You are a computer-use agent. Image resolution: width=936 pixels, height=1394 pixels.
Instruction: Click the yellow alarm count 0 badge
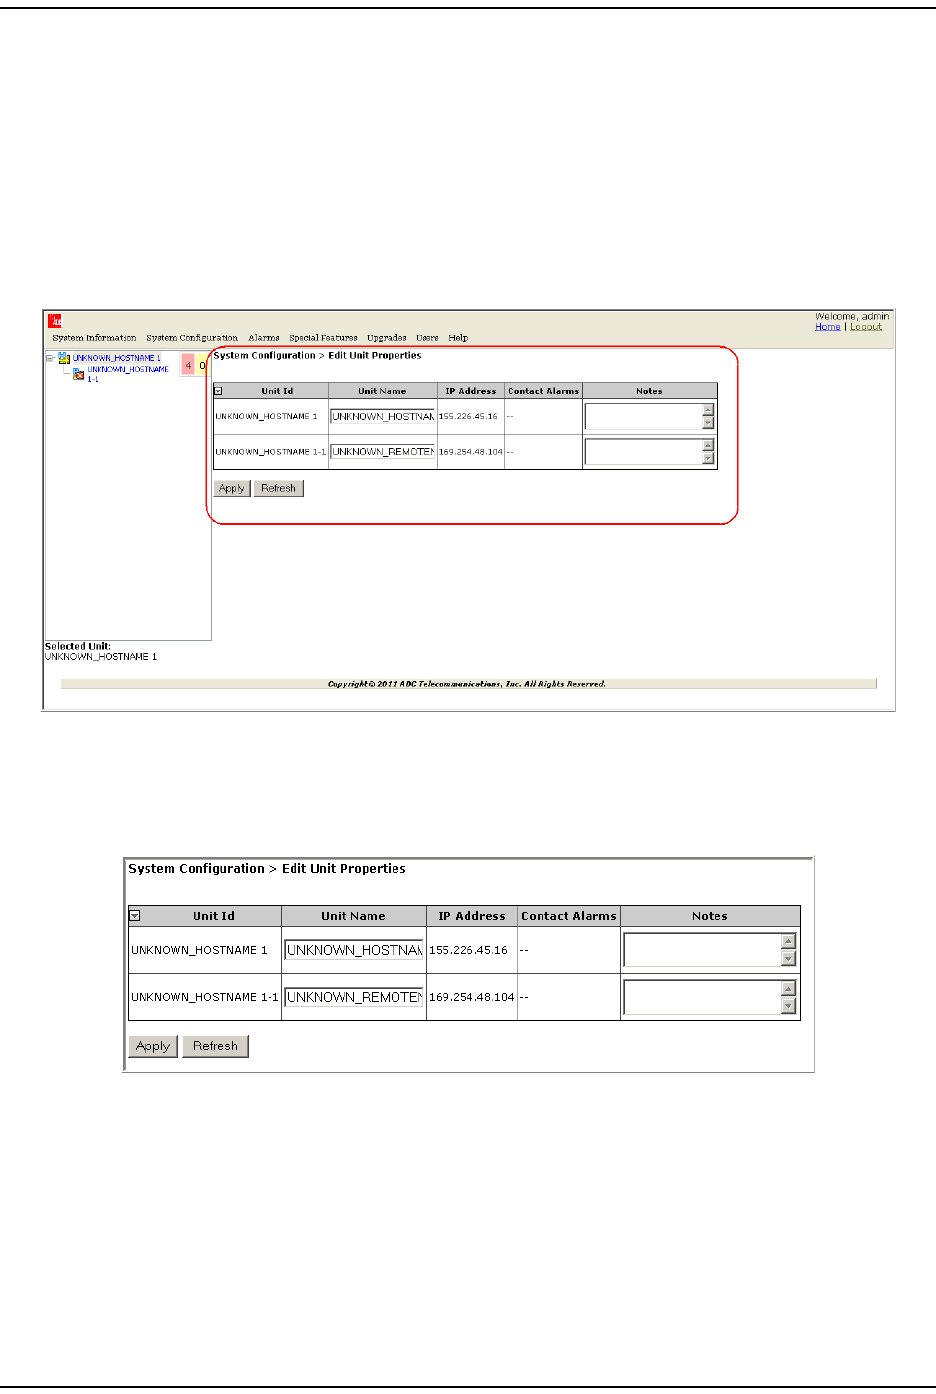pos(202,366)
